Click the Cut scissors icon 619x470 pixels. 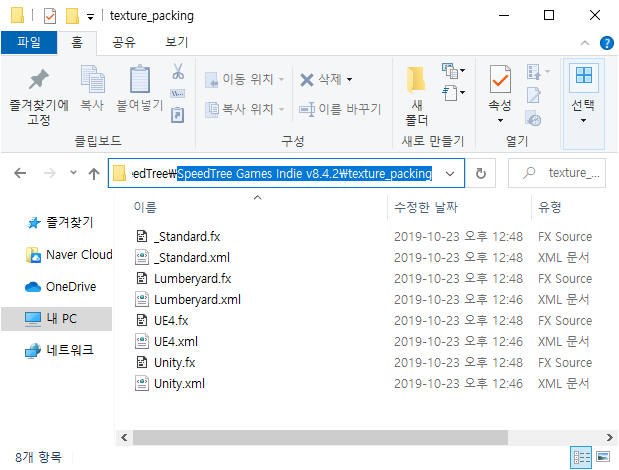pos(178,71)
